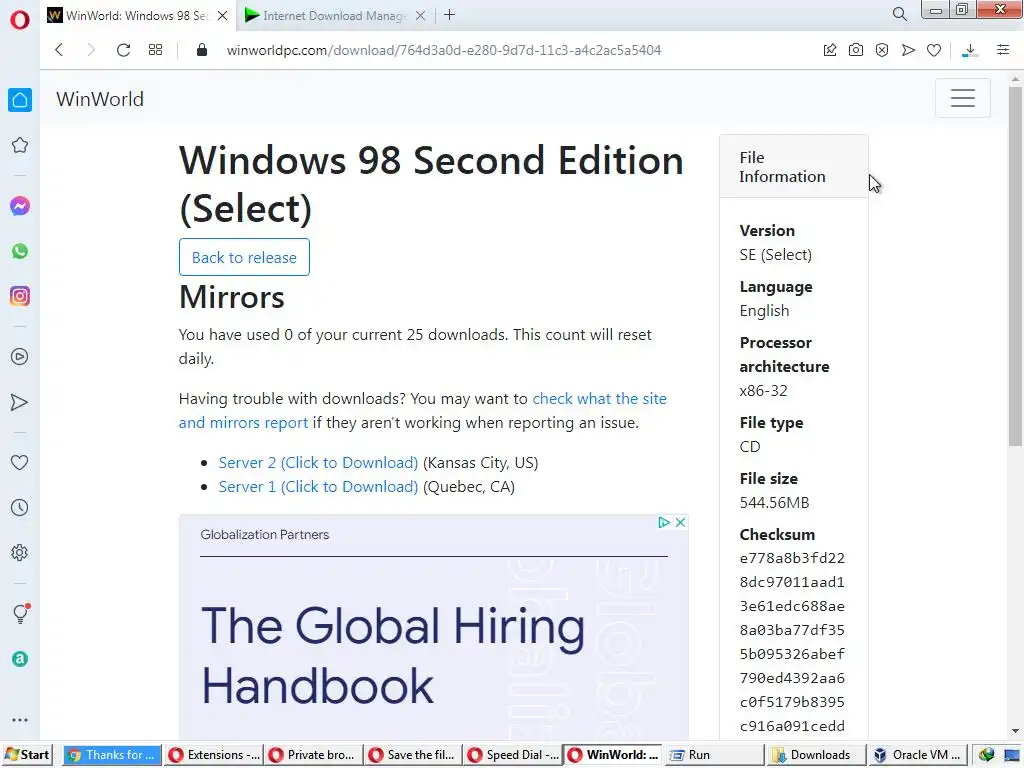Download from Server 1 Quebec

click(x=318, y=487)
